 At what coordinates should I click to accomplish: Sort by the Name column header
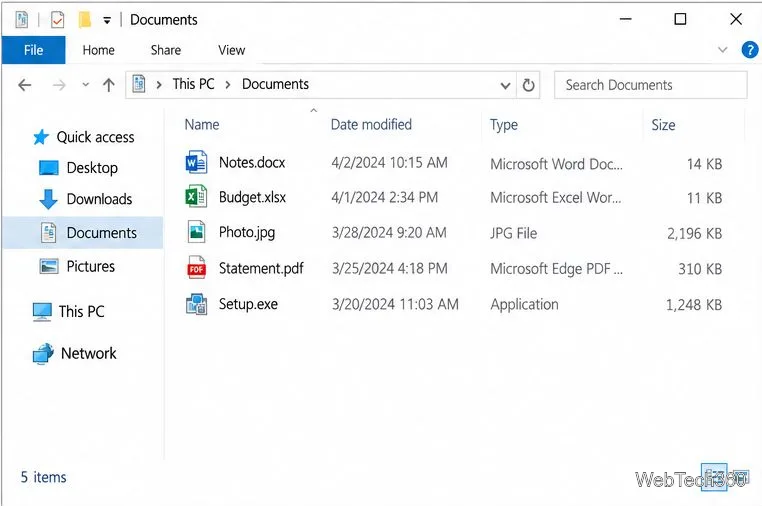coord(202,125)
